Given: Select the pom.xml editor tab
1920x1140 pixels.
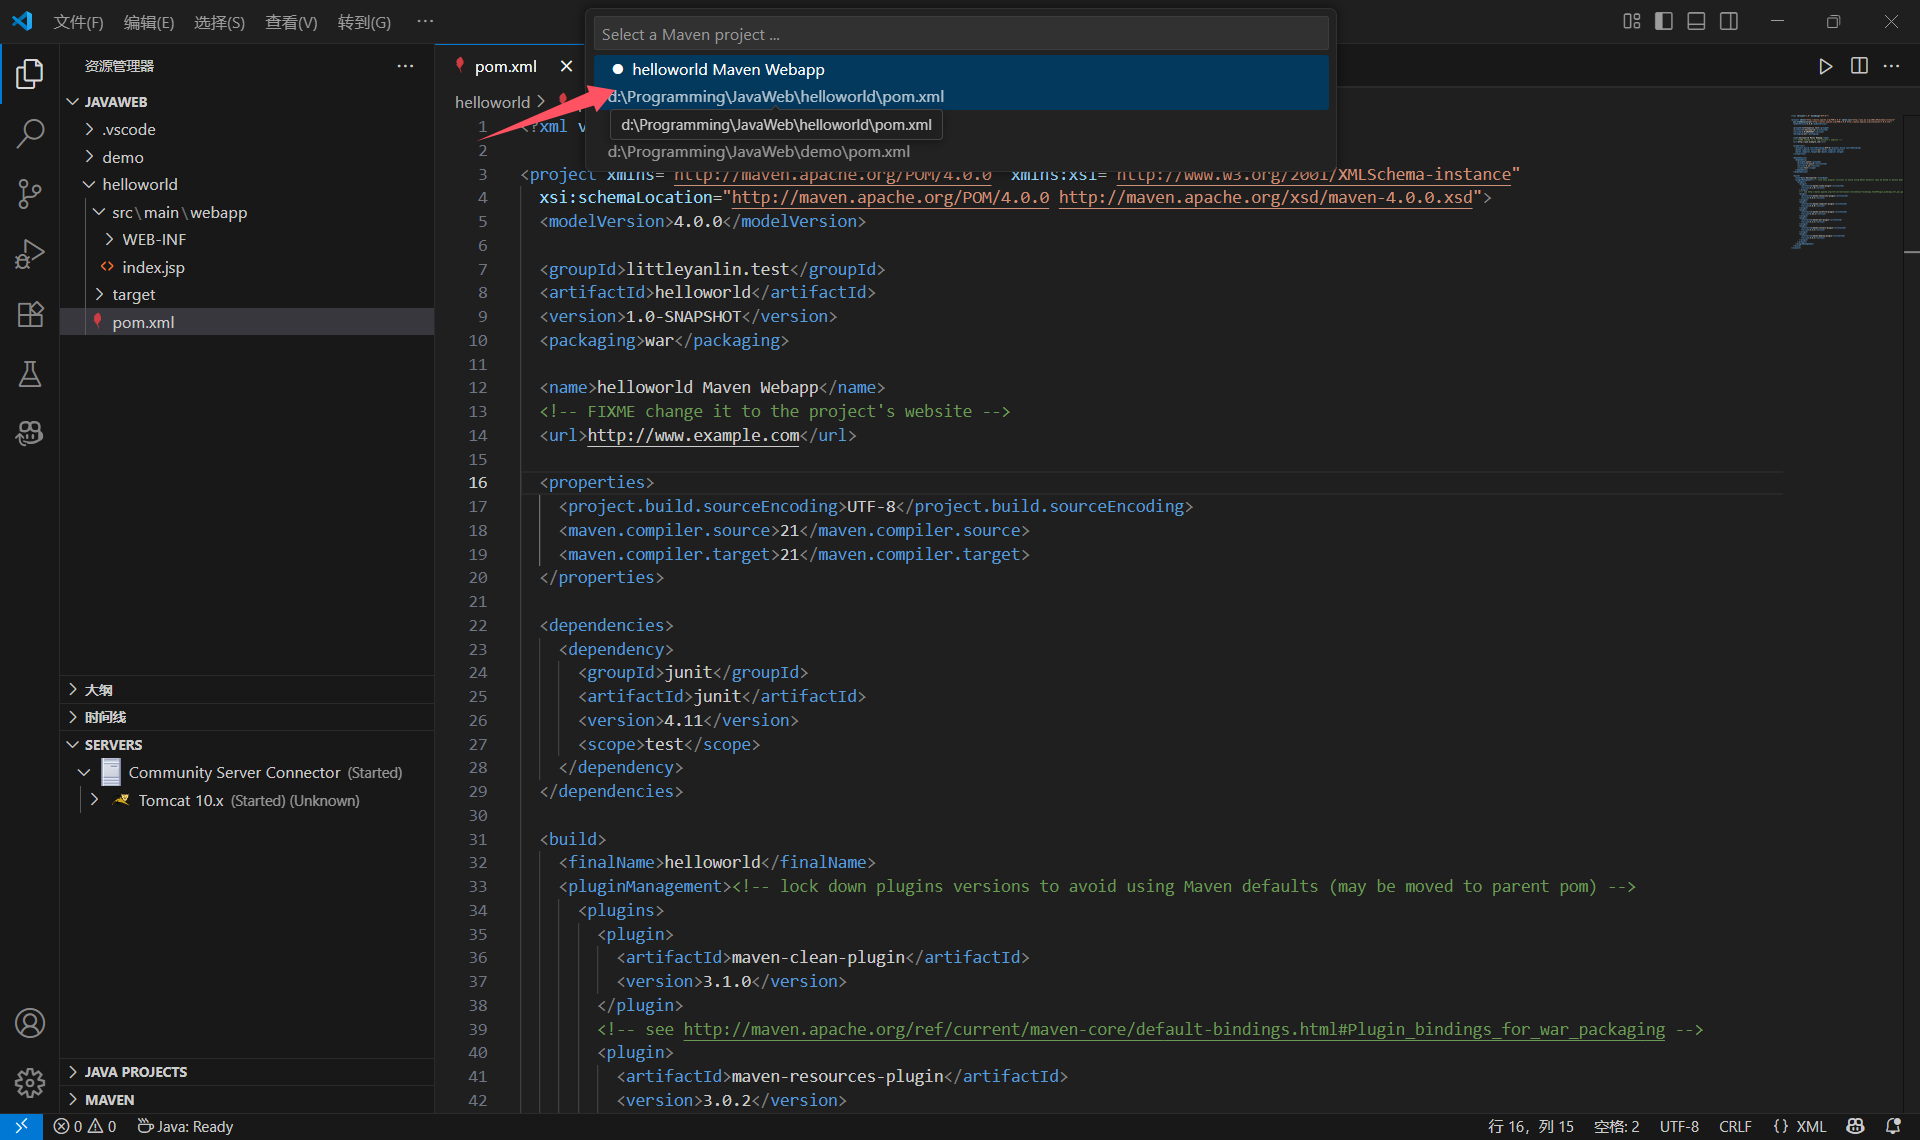Looking at the screenshot, I should point(505,66).
